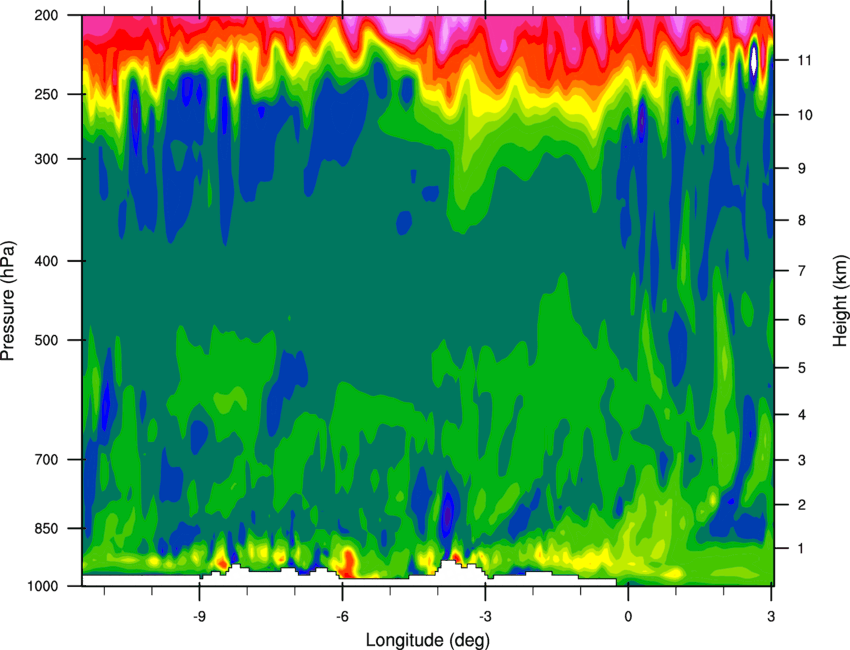Click the -3 longitude tick label
850x650 pixels.
[x=485, y=616]
